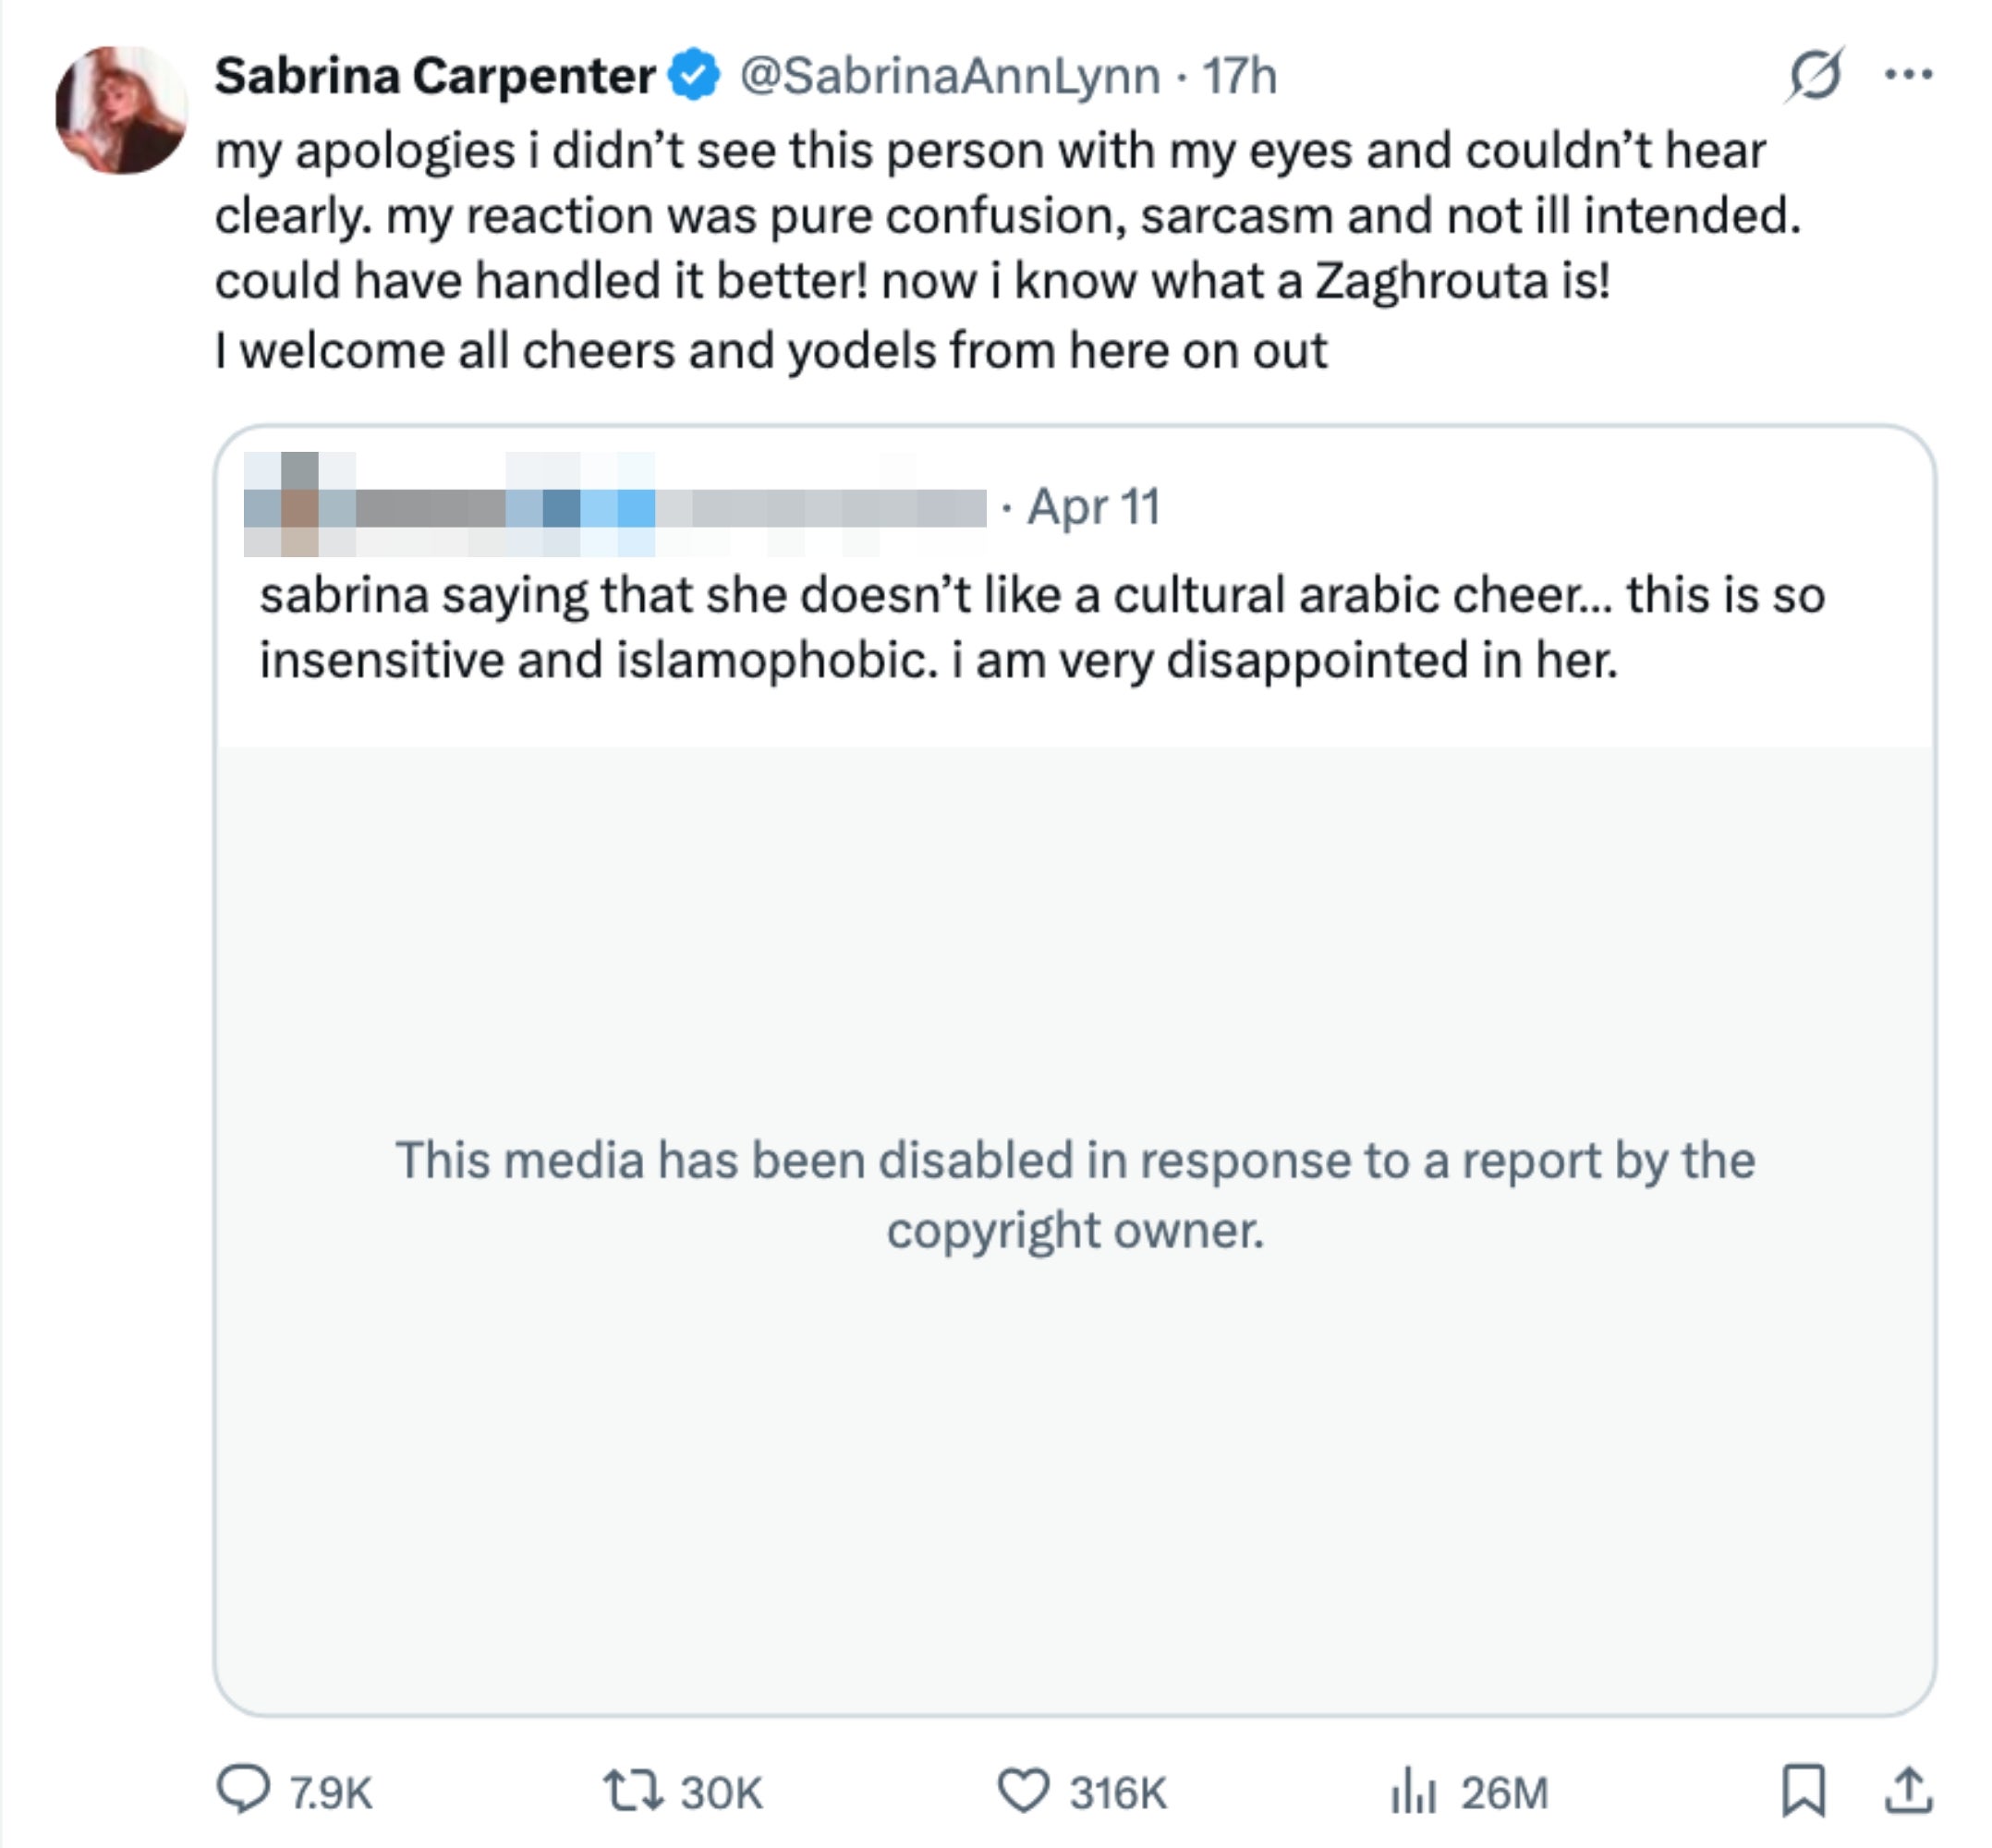1992x1848 pixels.
Task: Open the quoted tweet about arabic cheer
Action: click(1042, 627)
